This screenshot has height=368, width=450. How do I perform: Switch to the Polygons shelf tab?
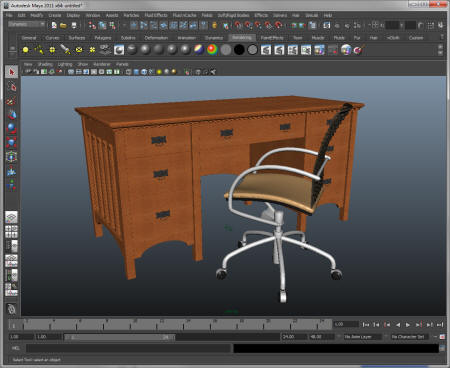pyautogui.click(x=103, y=38)
